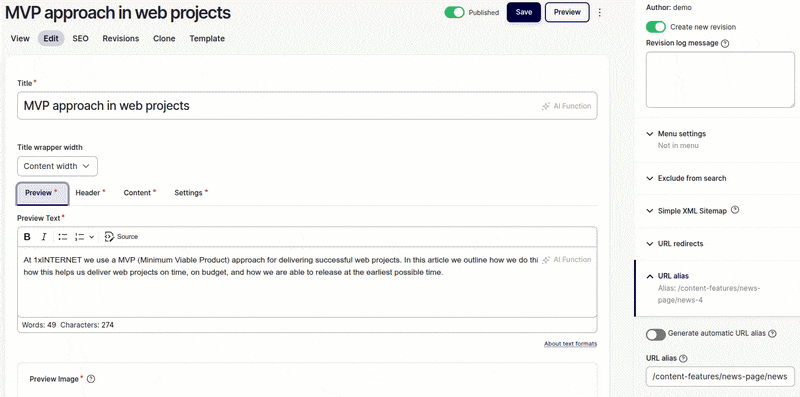Insert a numbered list in editor
The image size is (800, 397).
pyautogui.click(x=79, y=237)
